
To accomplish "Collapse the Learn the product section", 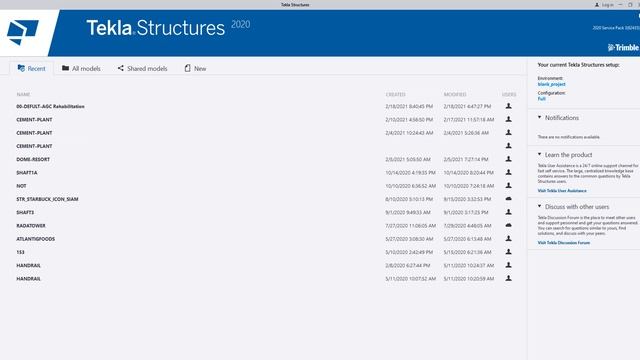I will click(x=539, y=155).
